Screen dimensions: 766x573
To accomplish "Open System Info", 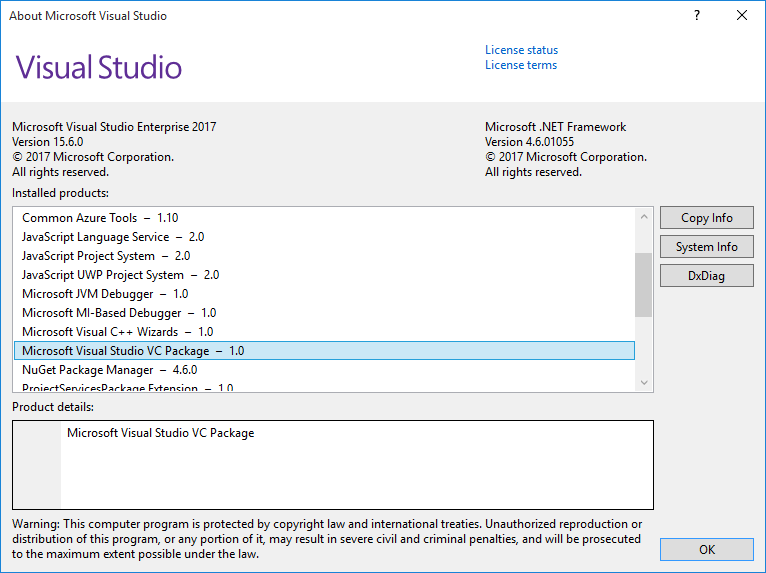I will click(706, 247).
